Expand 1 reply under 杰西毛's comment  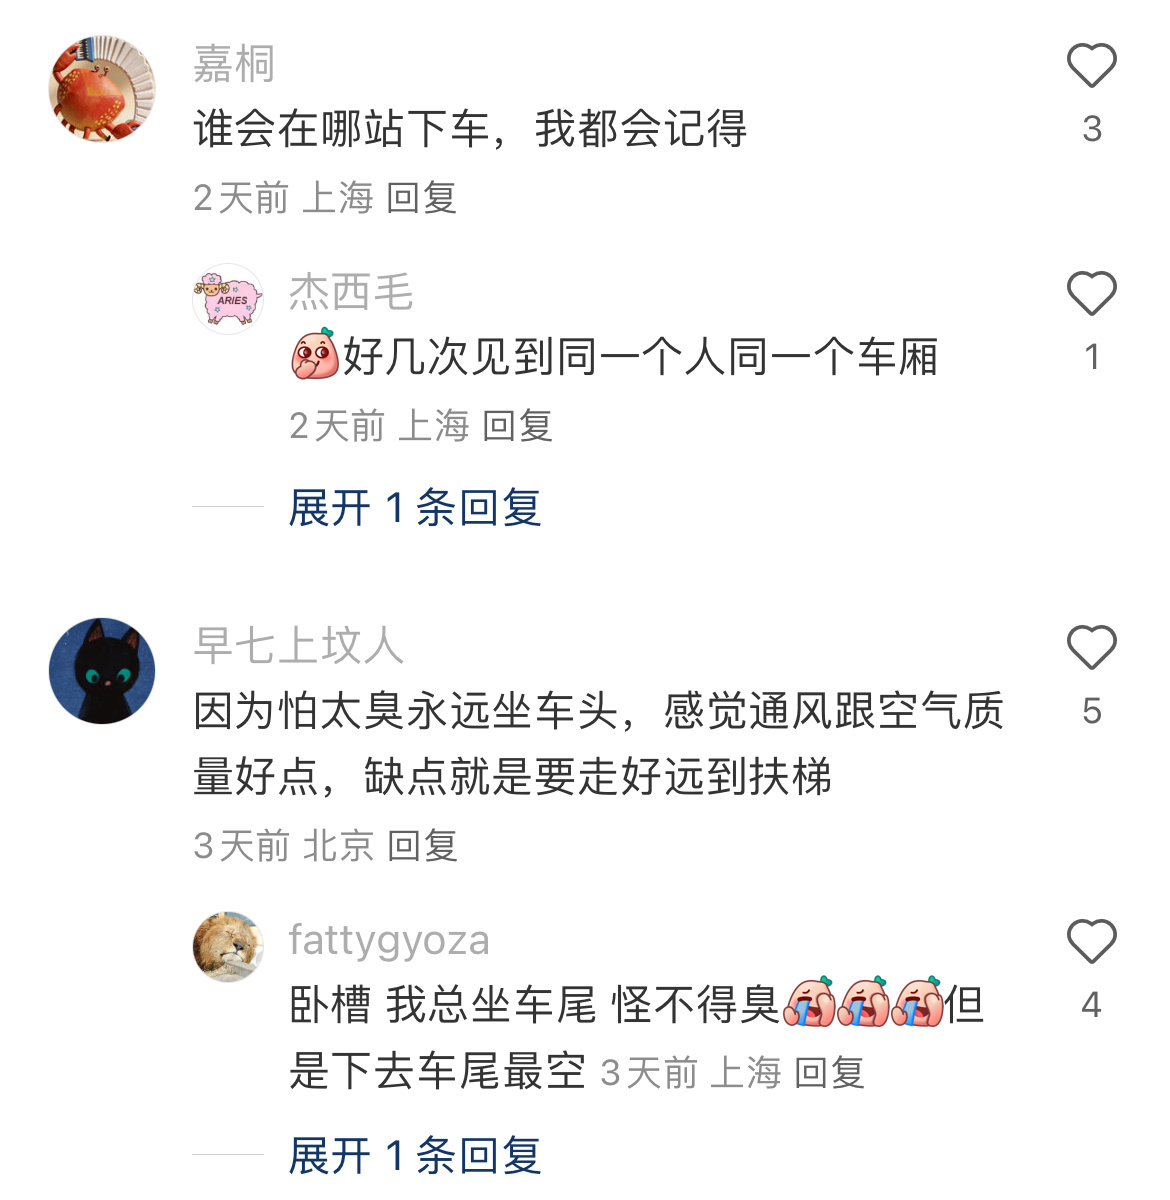tap(415, 508)
